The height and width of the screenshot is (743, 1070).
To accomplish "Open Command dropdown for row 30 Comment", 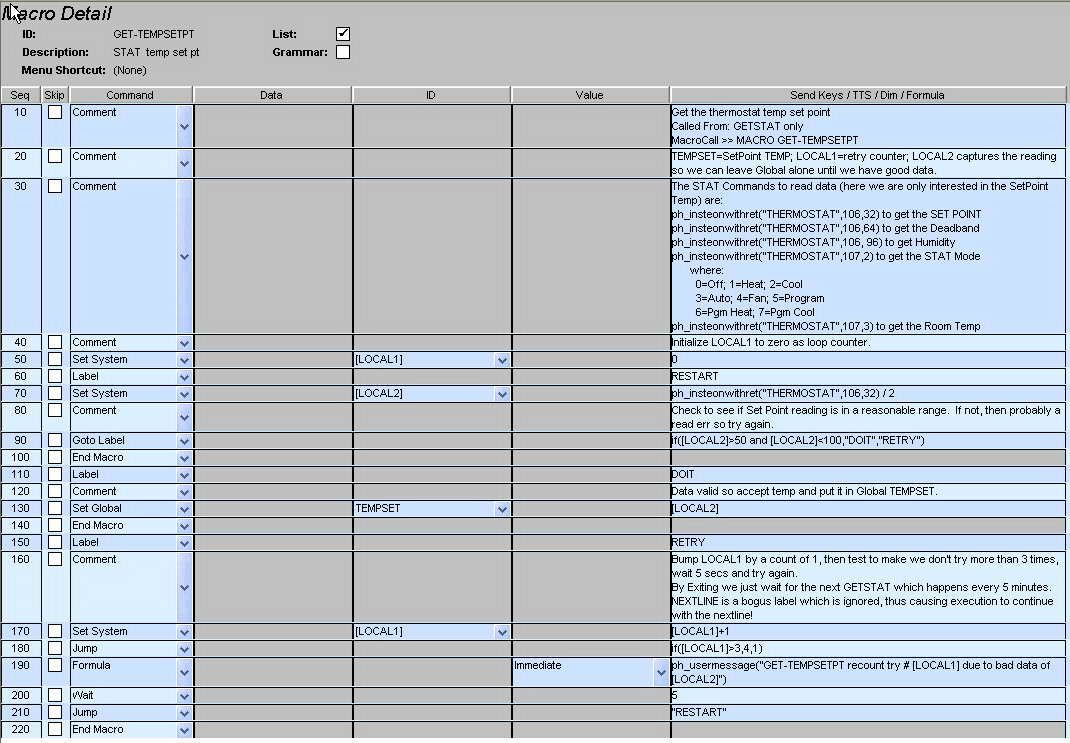I will coord(184,256).
